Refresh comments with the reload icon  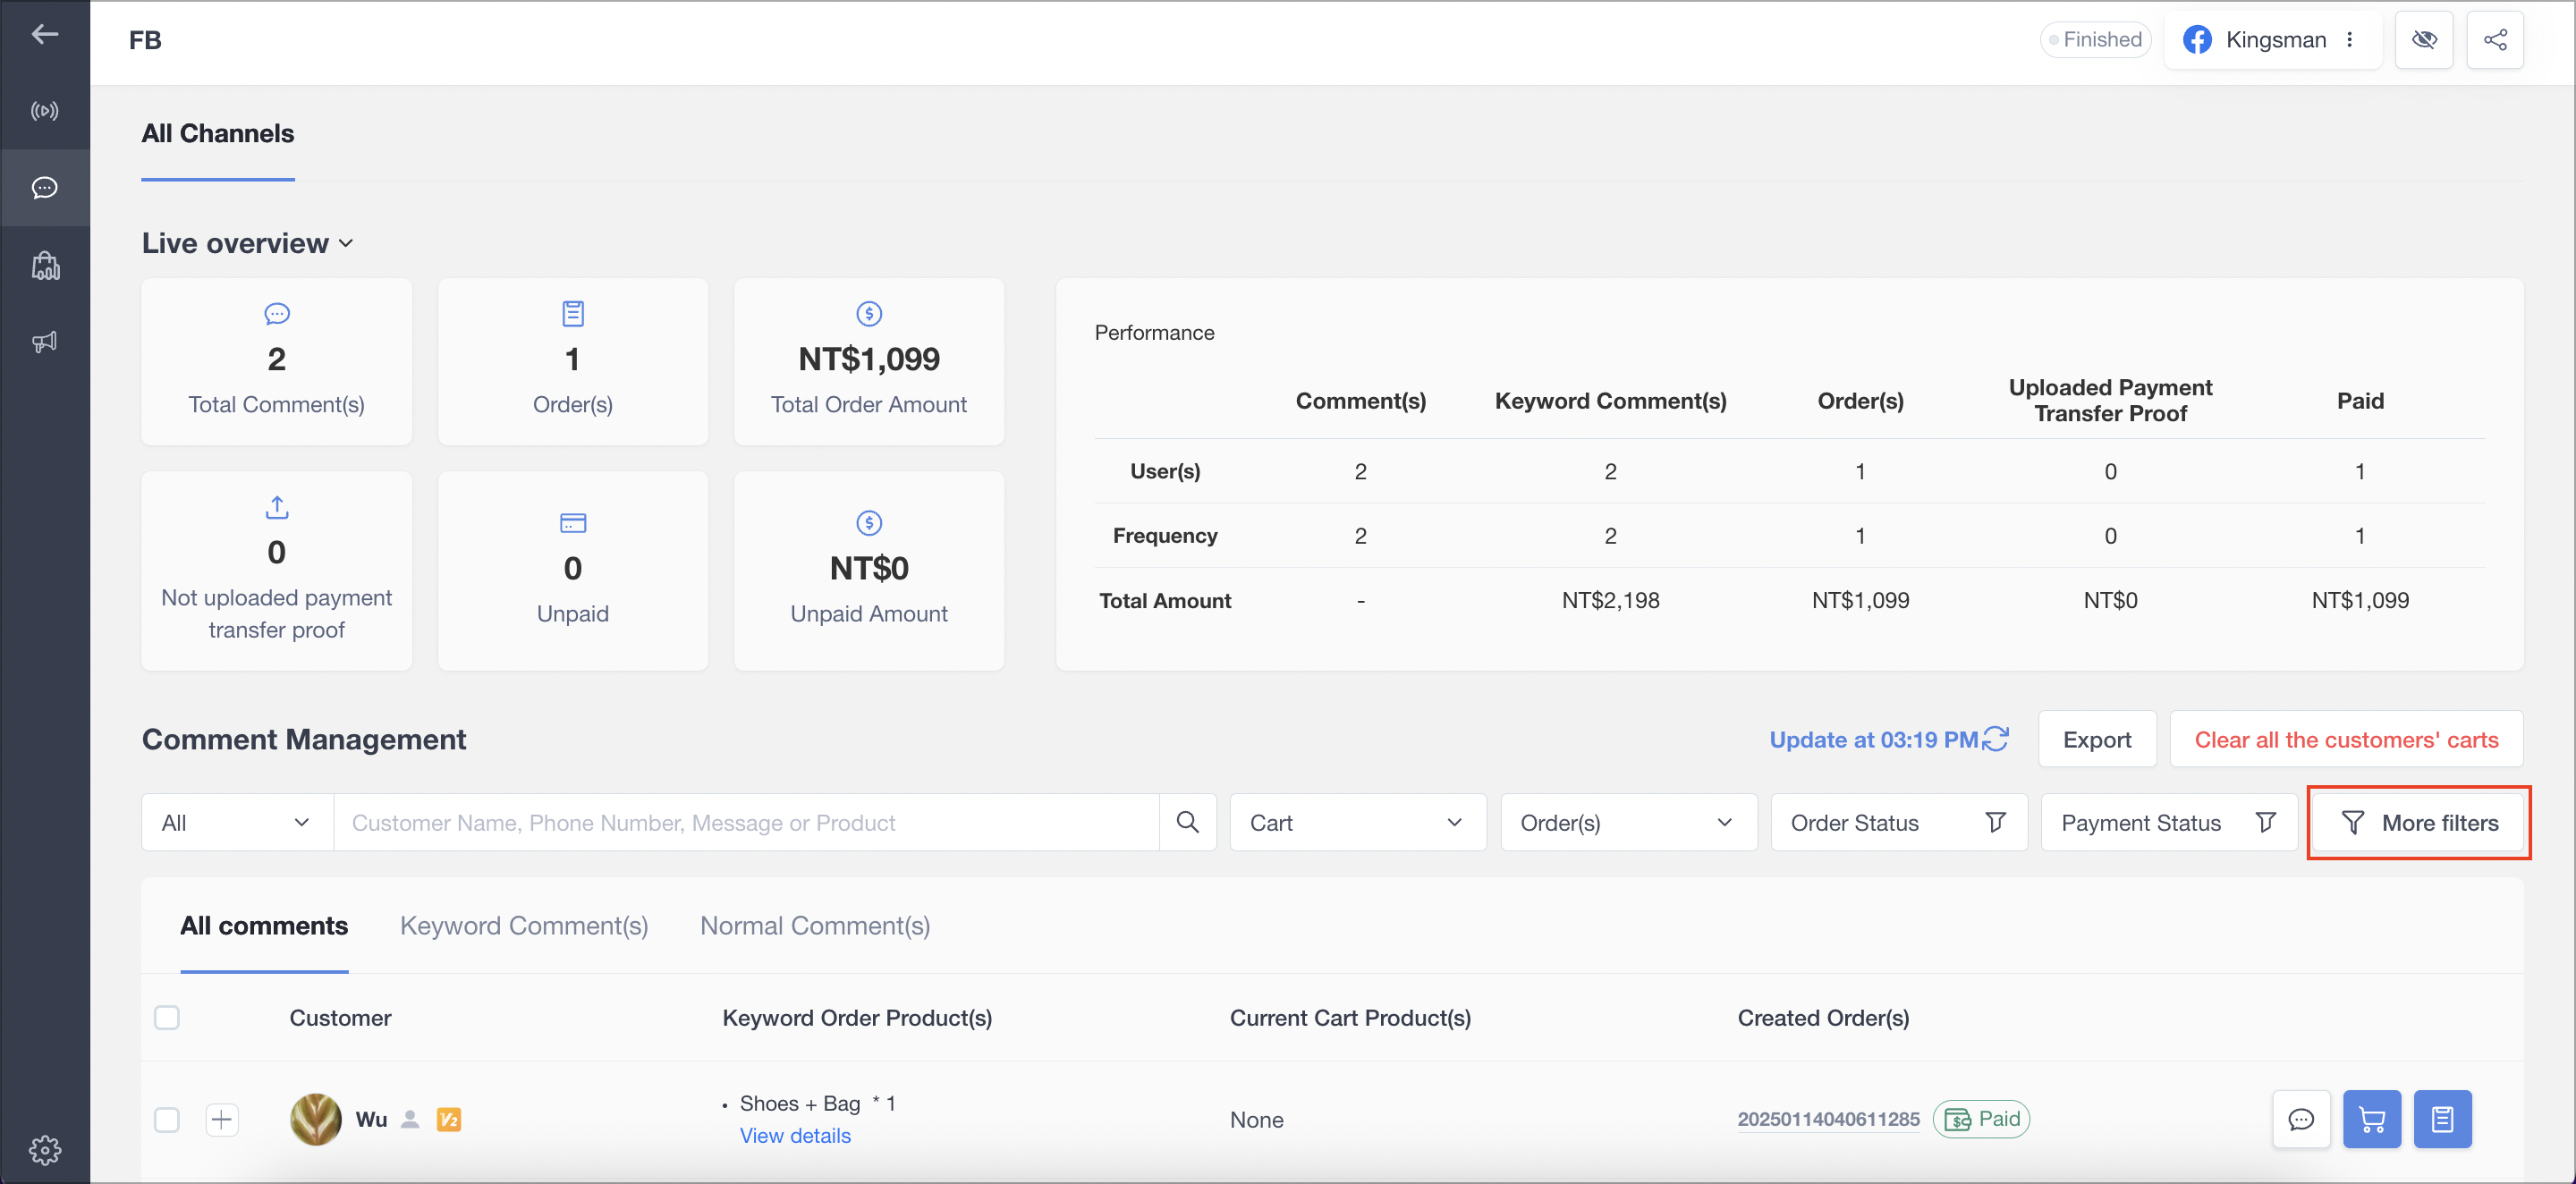coord(1995,739)
